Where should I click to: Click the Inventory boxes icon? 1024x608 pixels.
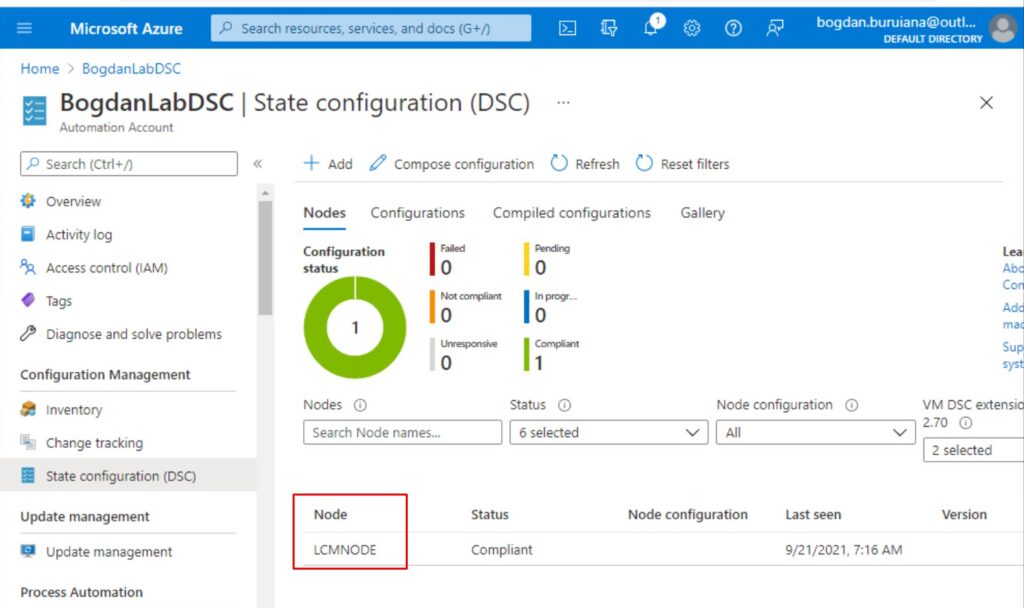point(28,409)
